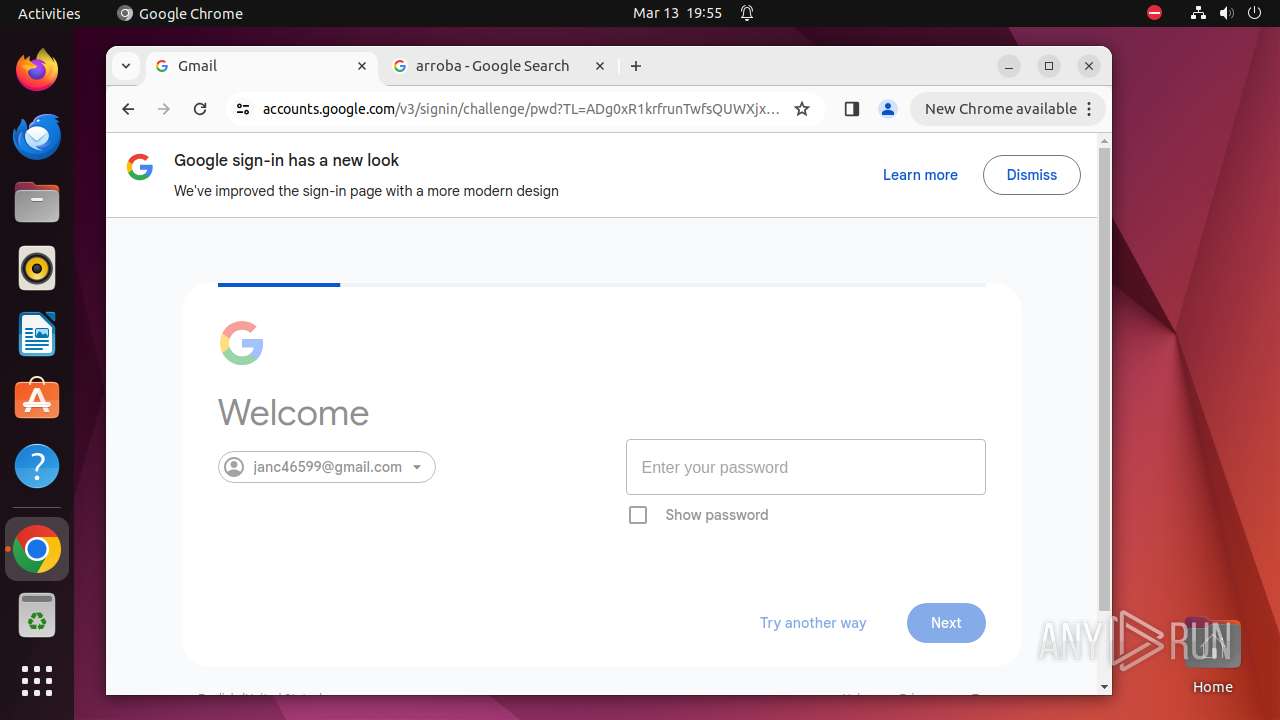
Task: Bookmark this page with the star
Action: coord(802,109)
